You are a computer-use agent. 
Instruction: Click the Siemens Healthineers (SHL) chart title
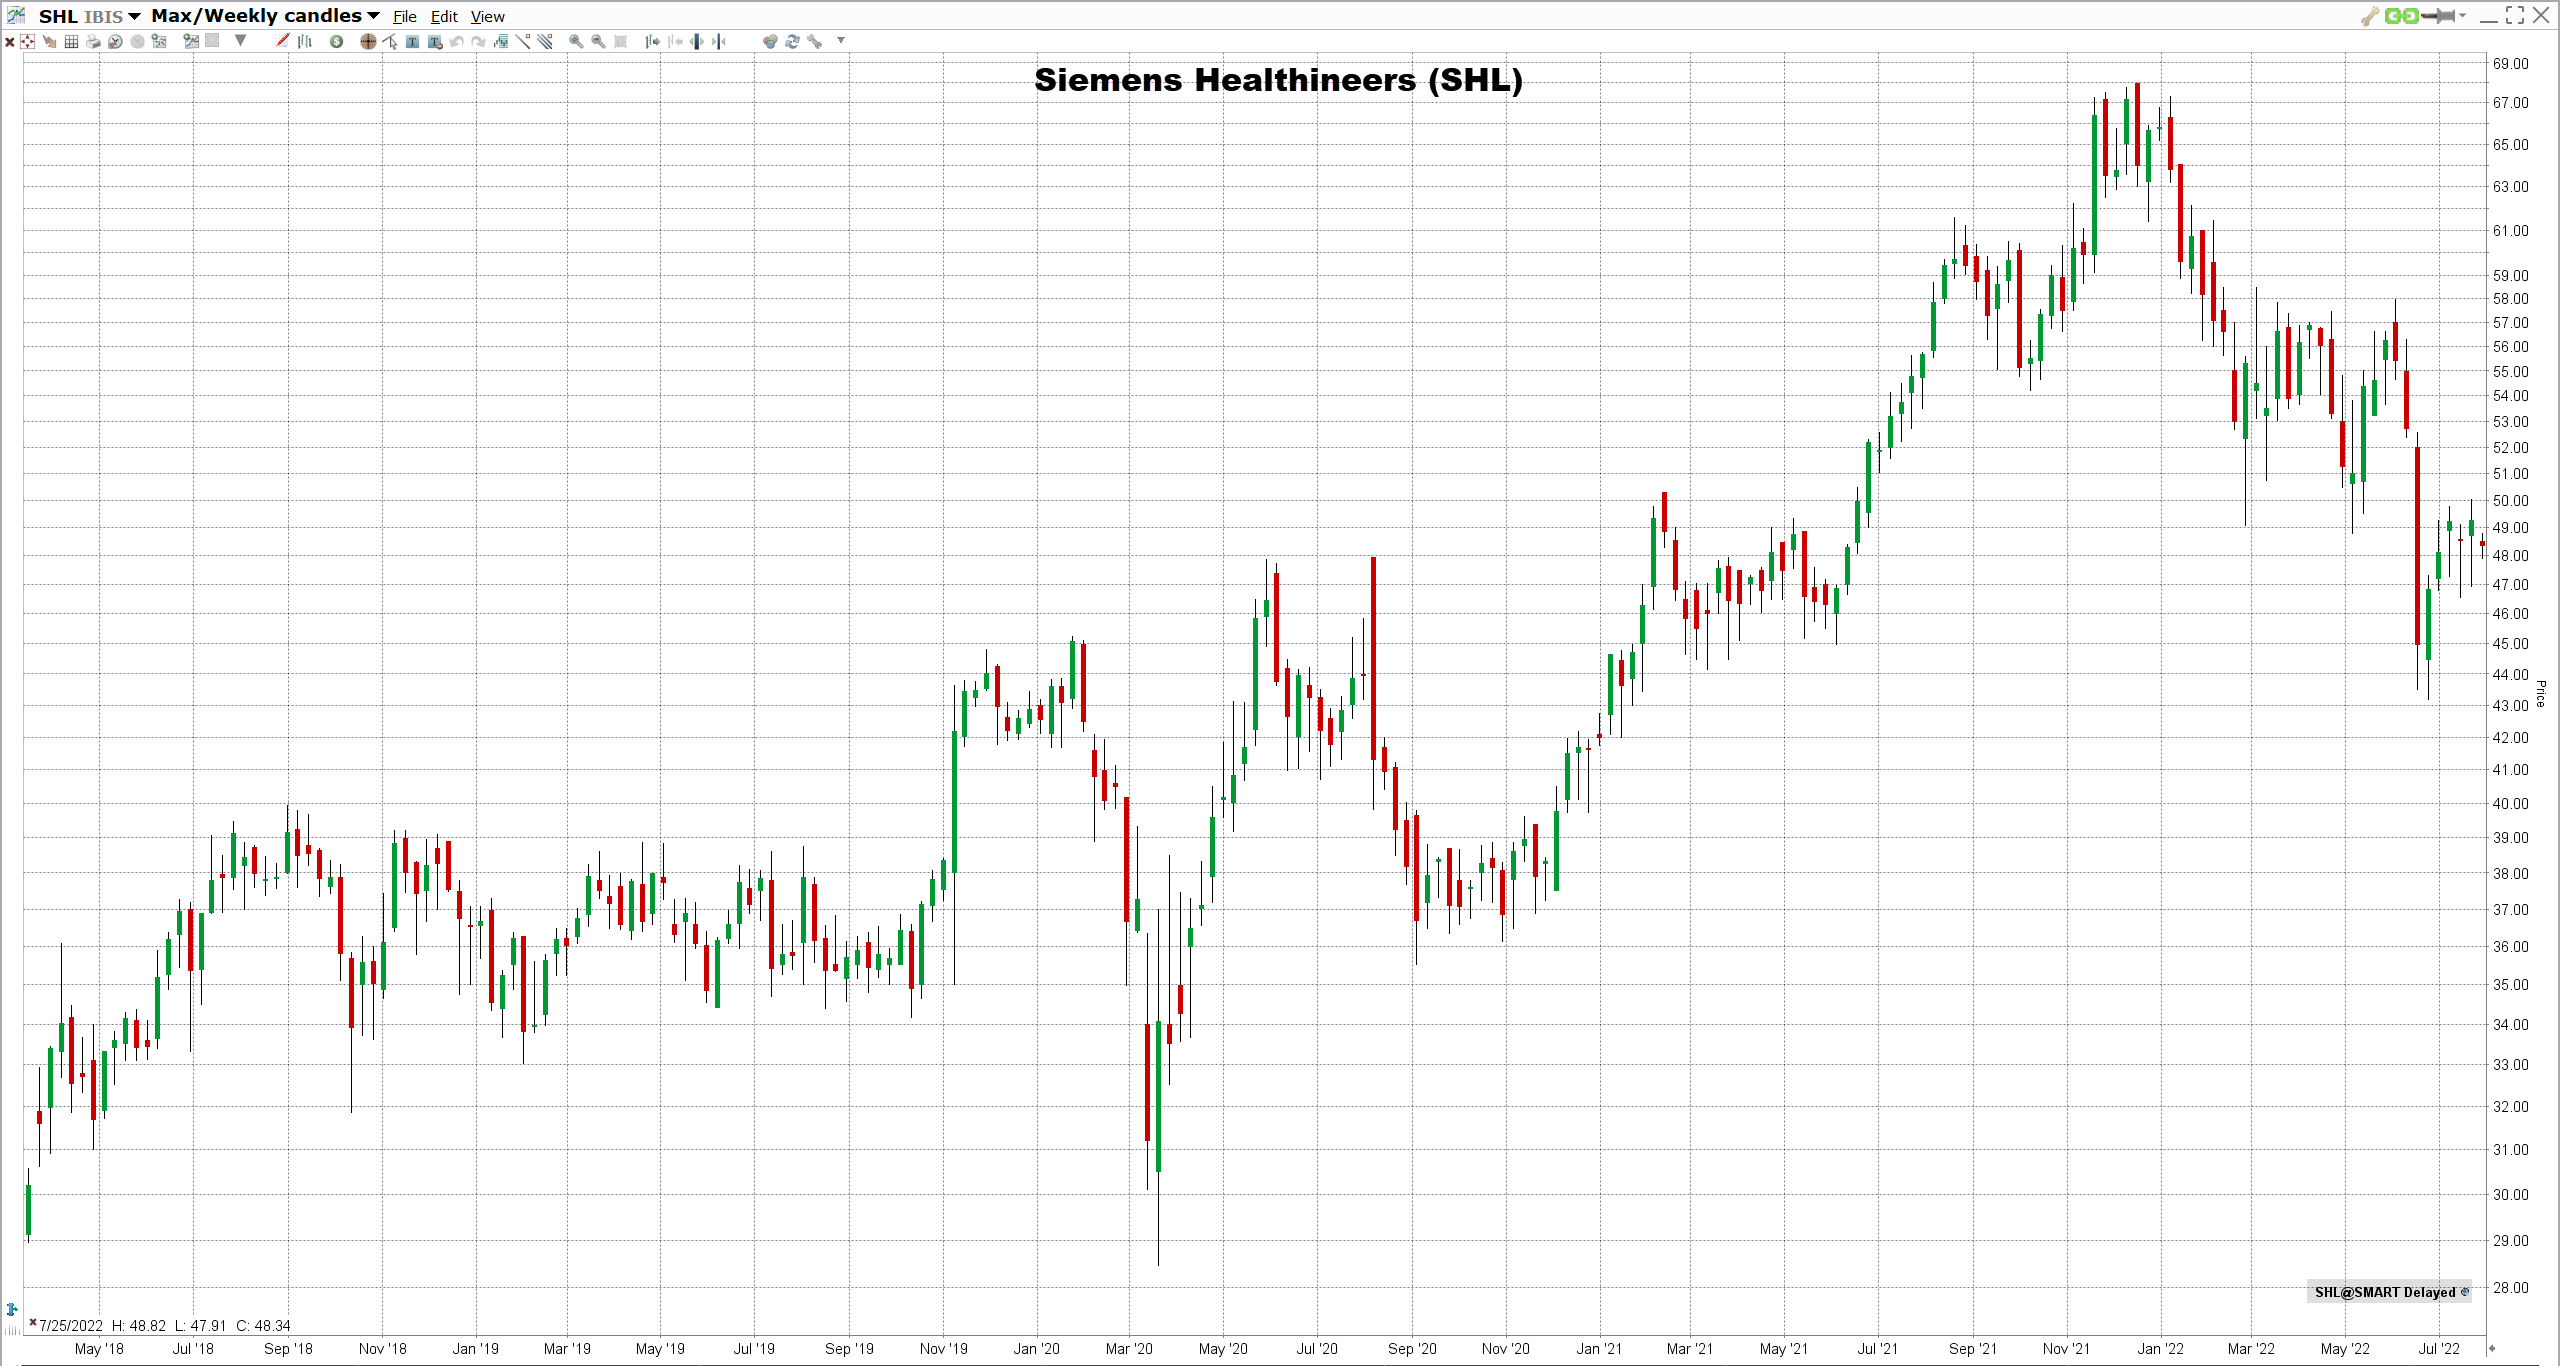(1278, 80)
